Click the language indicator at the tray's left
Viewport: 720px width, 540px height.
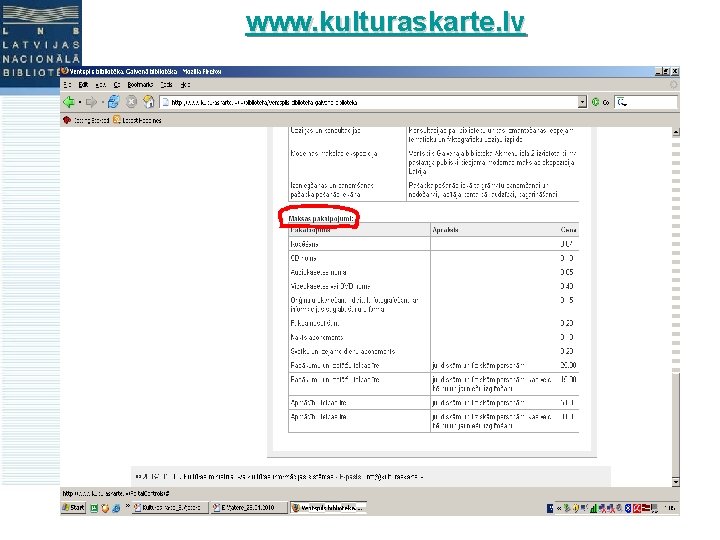tap(550, 508)
